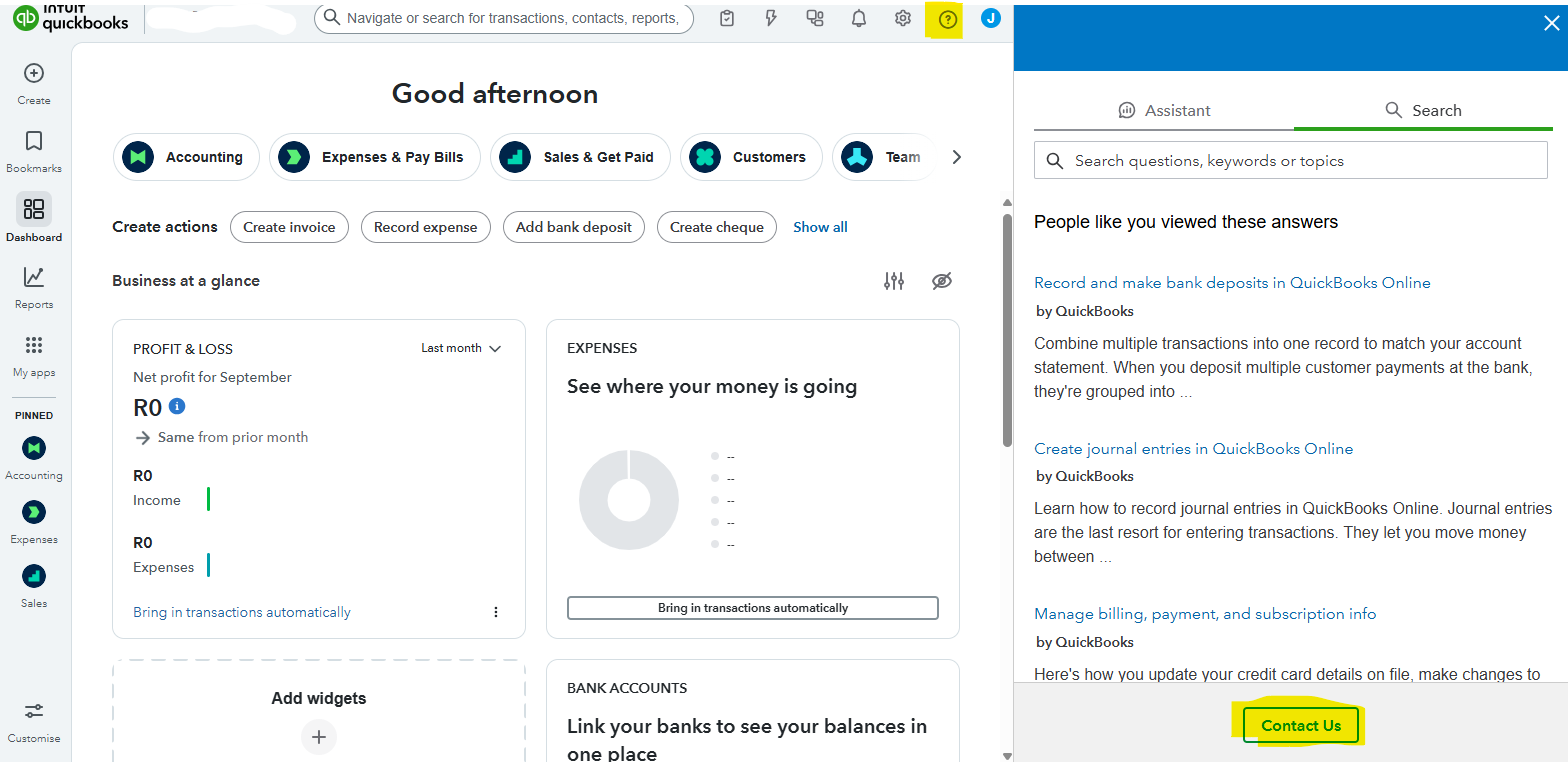The image size is (1568, 762).
Task: Open My apps grid in sidebar
Action: click(34, 355)
